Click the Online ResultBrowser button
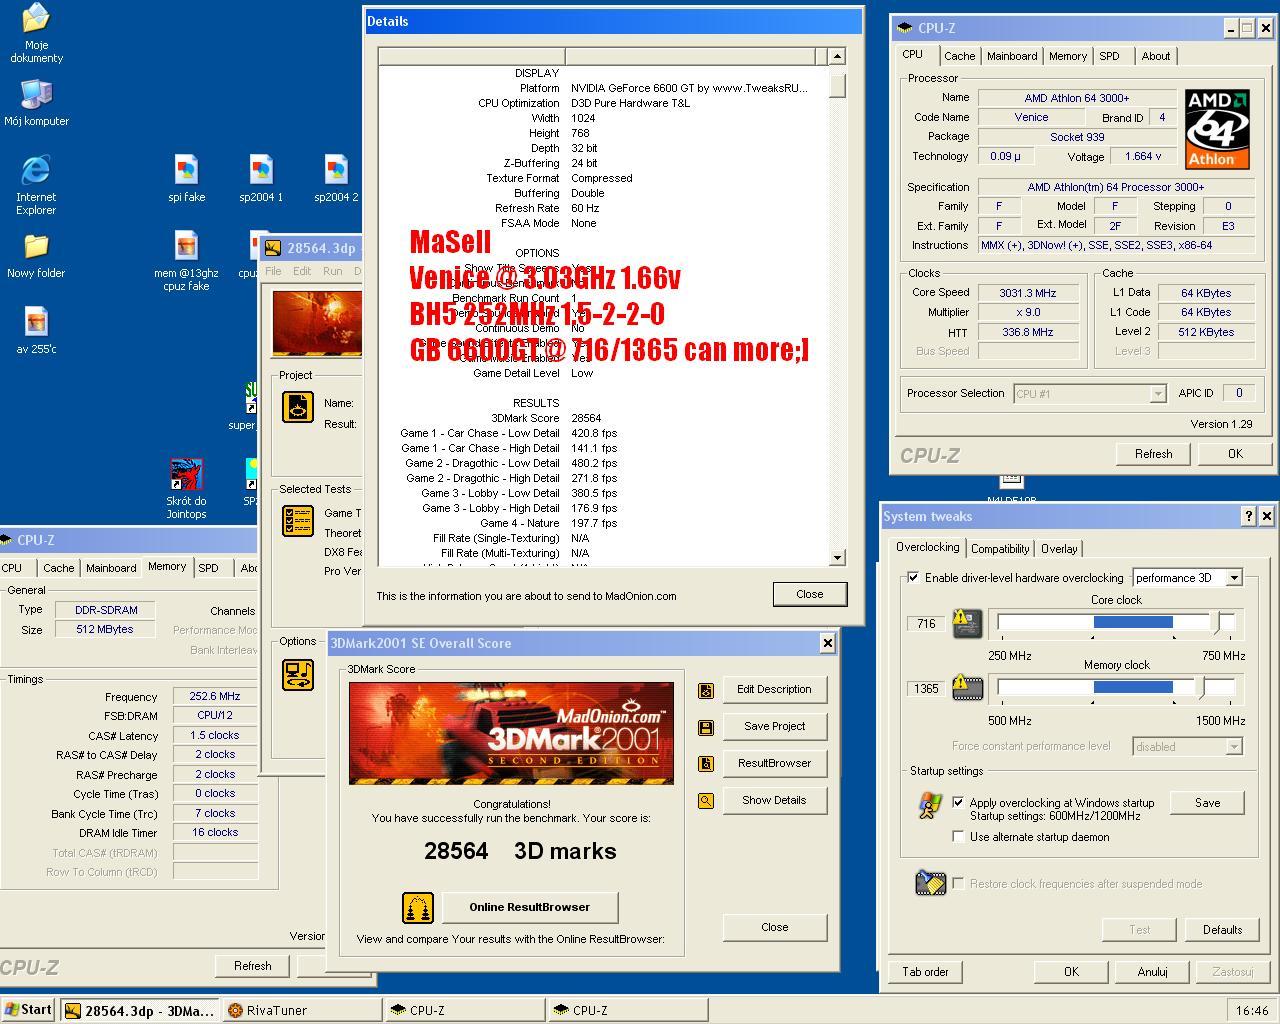The width and height of the screenshot is (1280, 1024). pos(530,908)
